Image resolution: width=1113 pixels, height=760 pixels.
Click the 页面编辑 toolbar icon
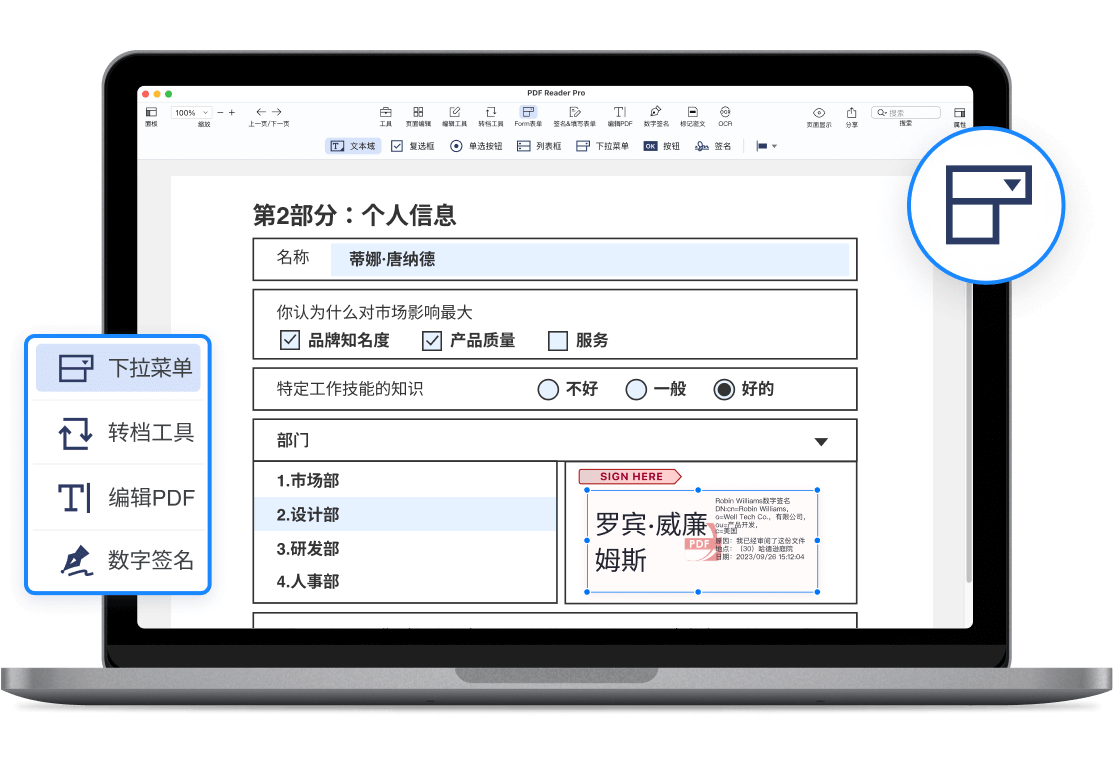(x=418, y=113)
